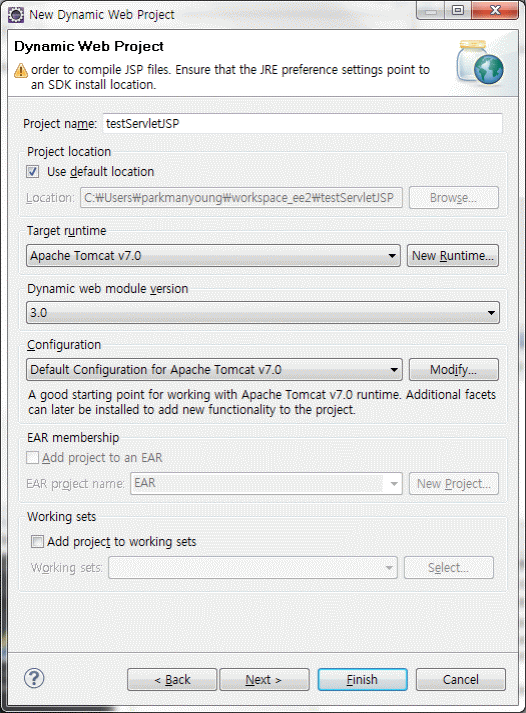The height and width of the screenshot is (713, 526).
Task: Go to the Next wizard page
Action: click(x=264, y=679)
